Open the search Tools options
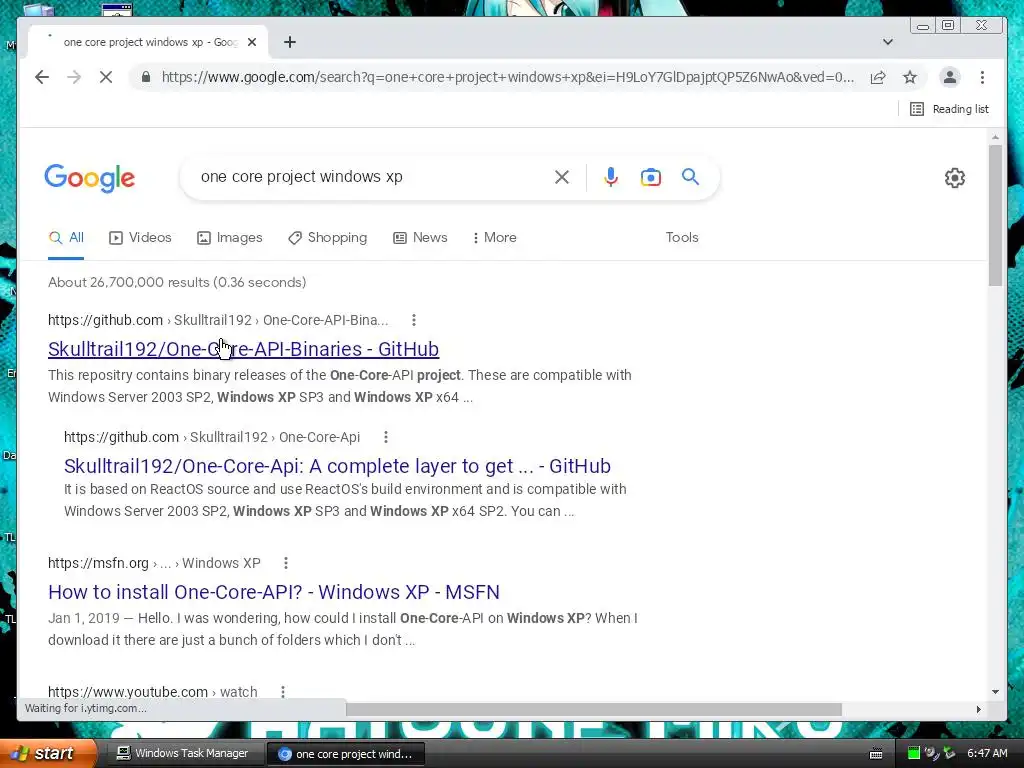Viewport: 1024px width, 768px height. point(682,238)
